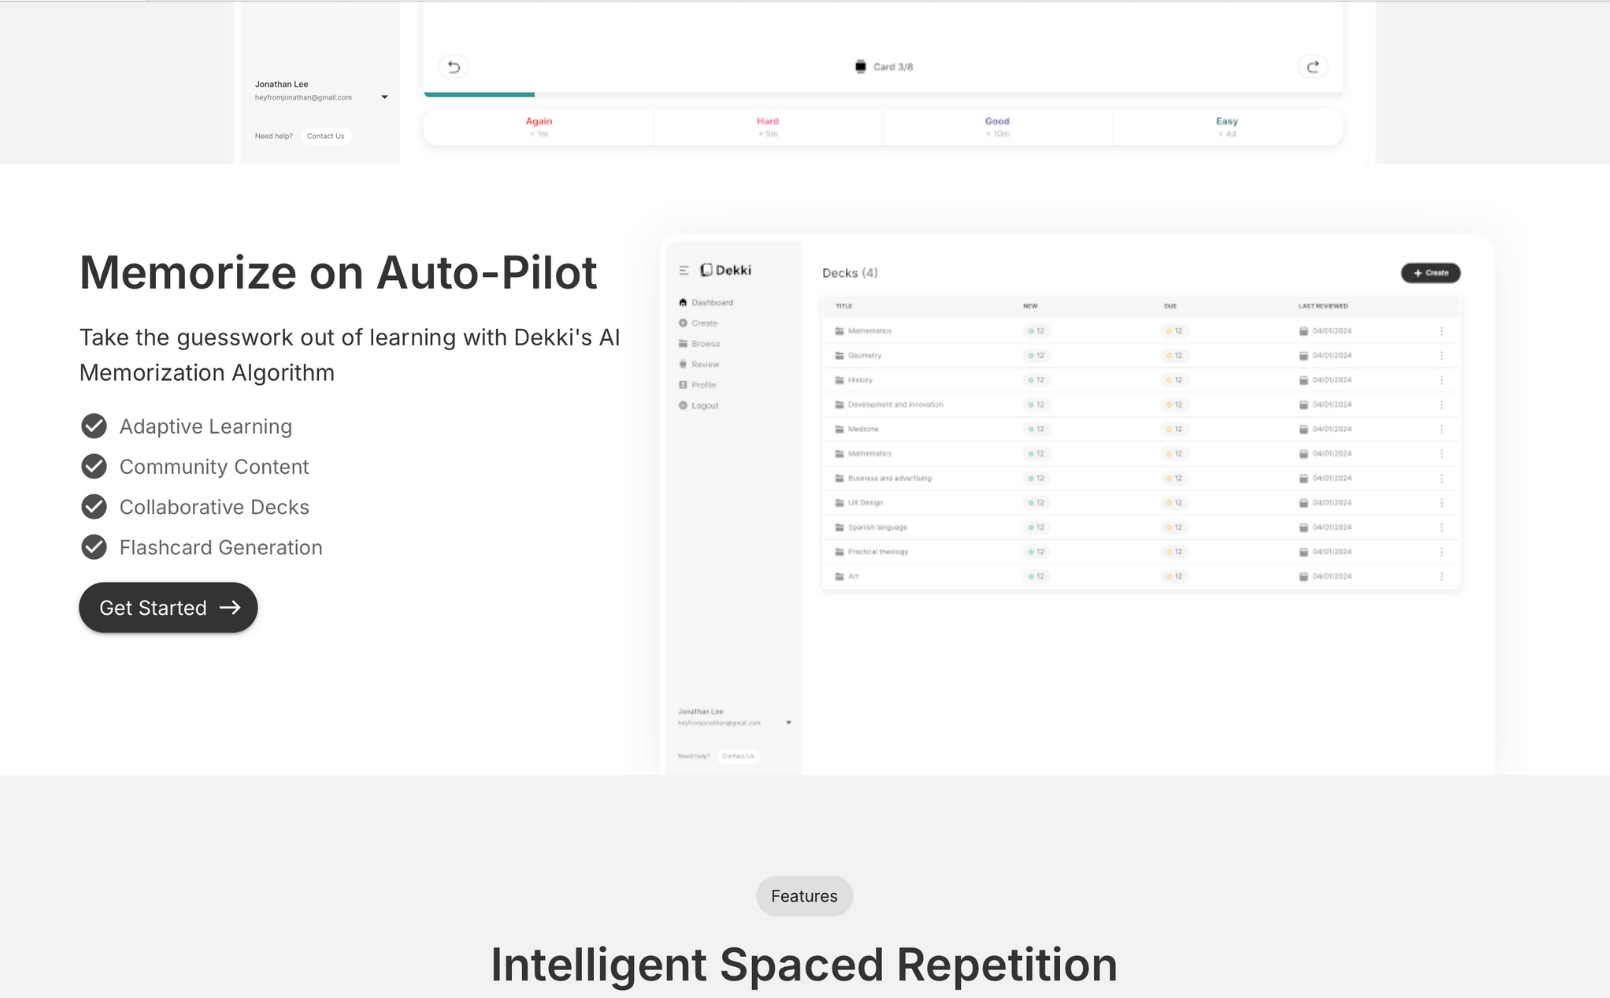
Task: Expand Jonathan Lee account menu in Decks preview
Action: [789, 722]
